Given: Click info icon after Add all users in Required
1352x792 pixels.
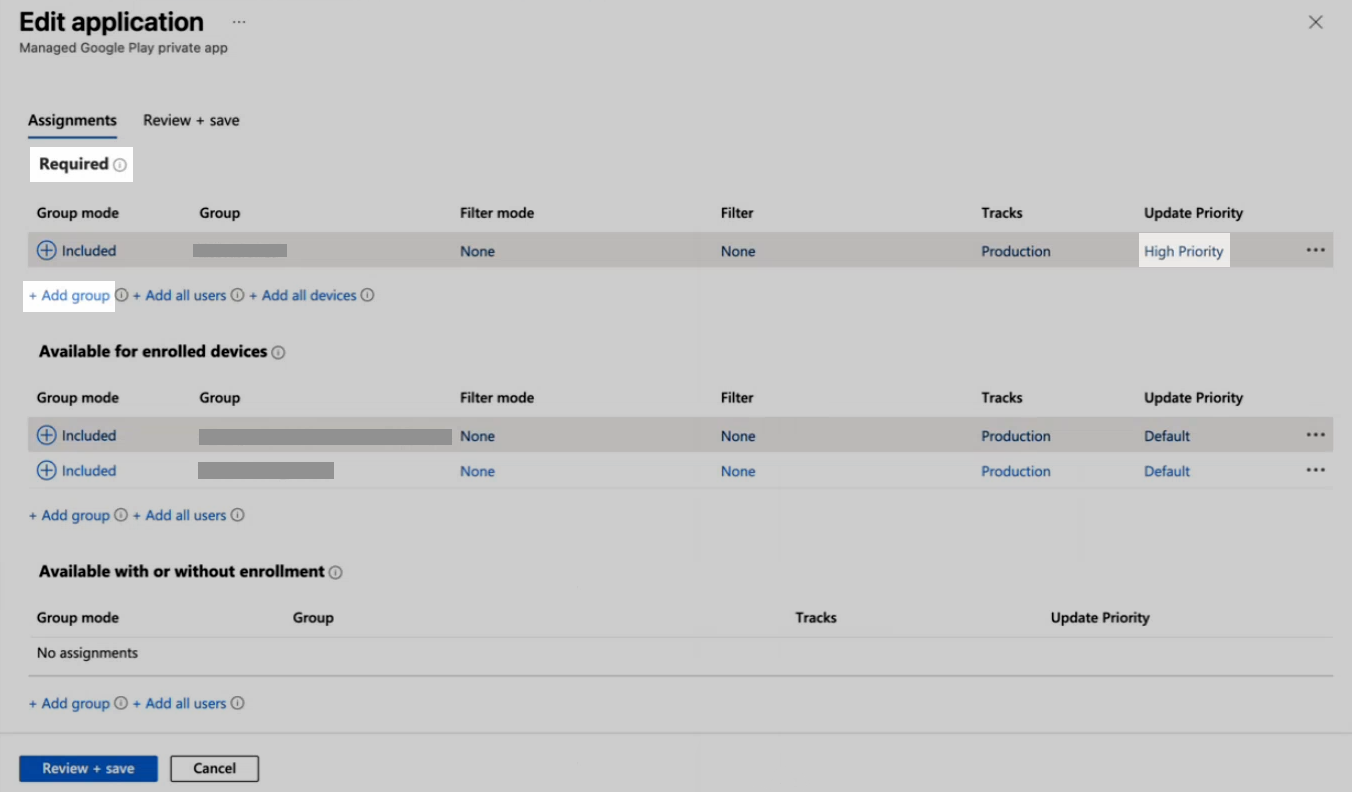Looking at the screenshot, I should click(237, 296).
